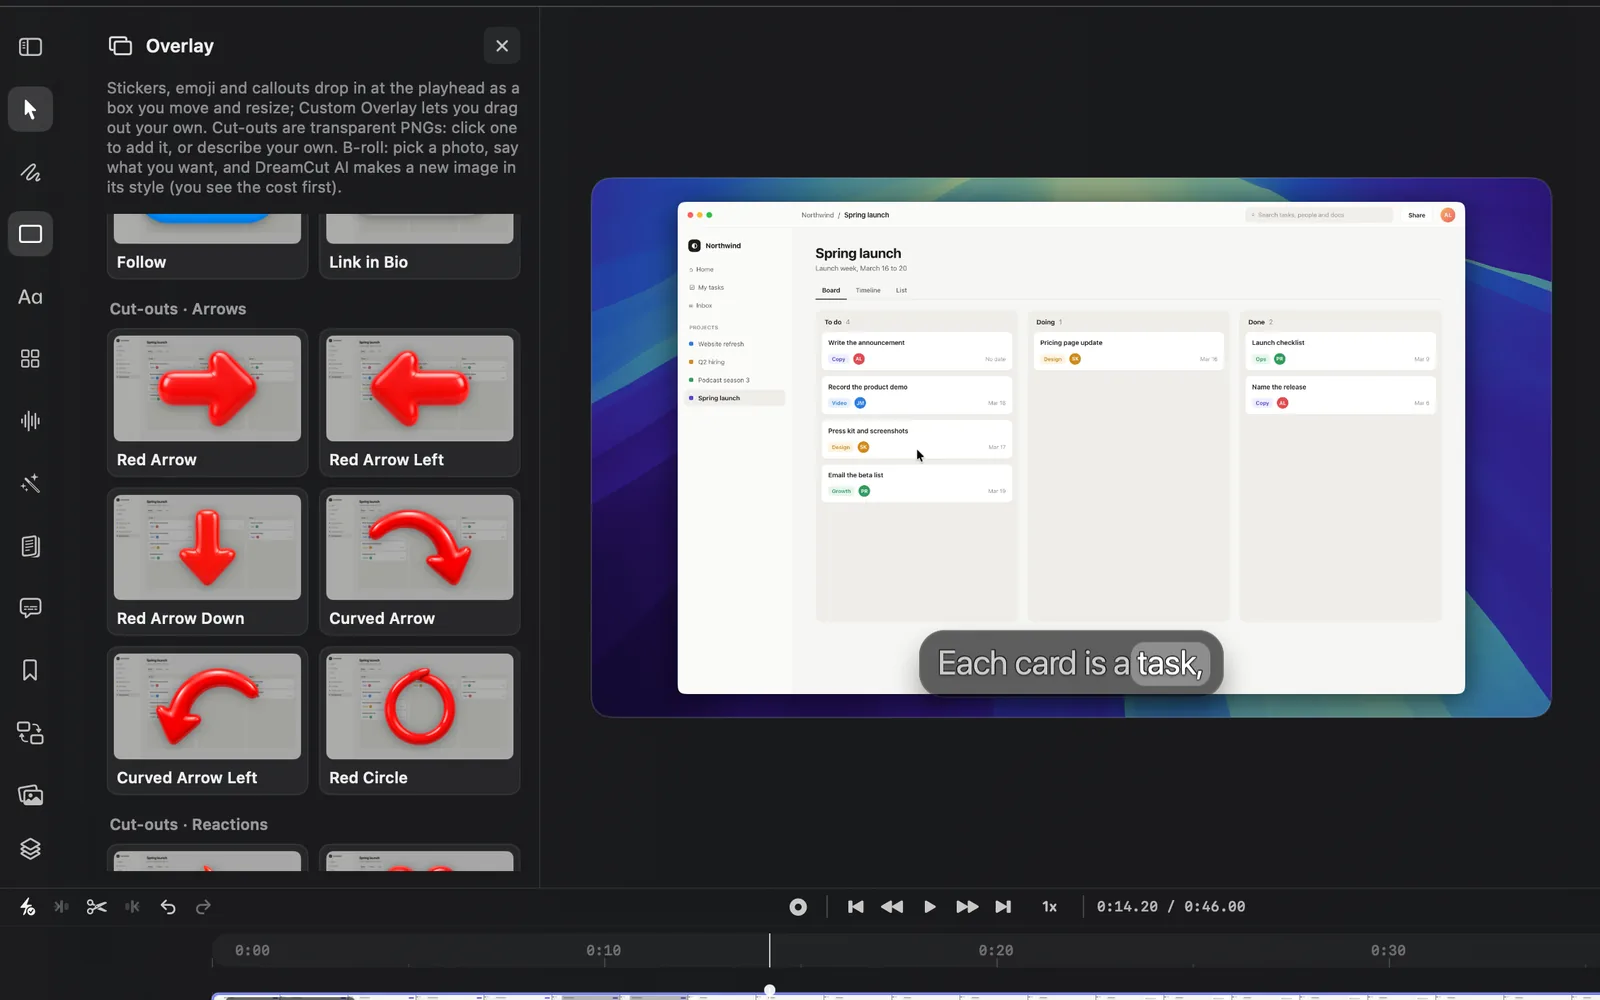Redo the last edit
Viewport: 1600px width, 1000px height.
(x=203, y=907)
